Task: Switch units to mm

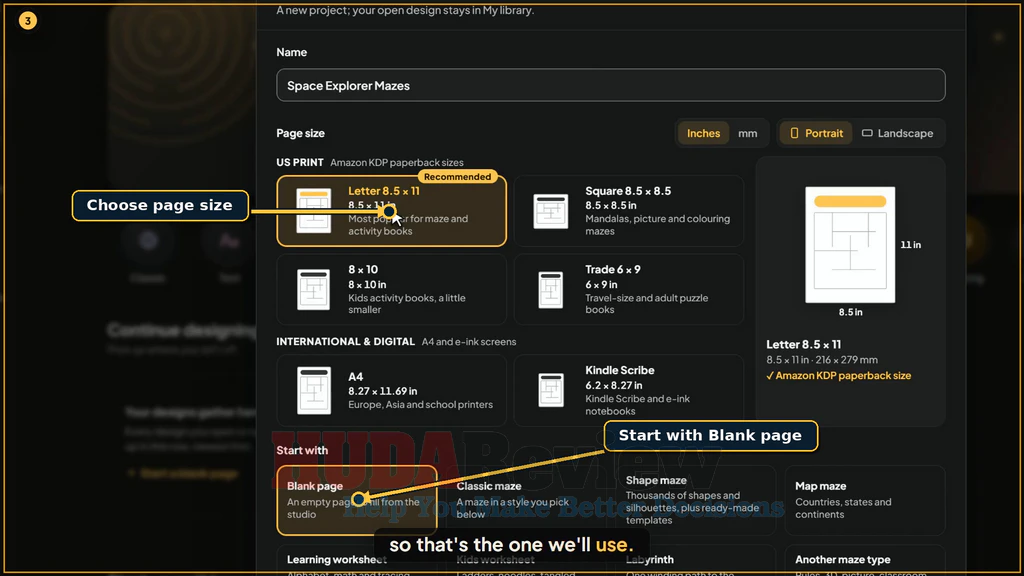Action: click(748, 133)
